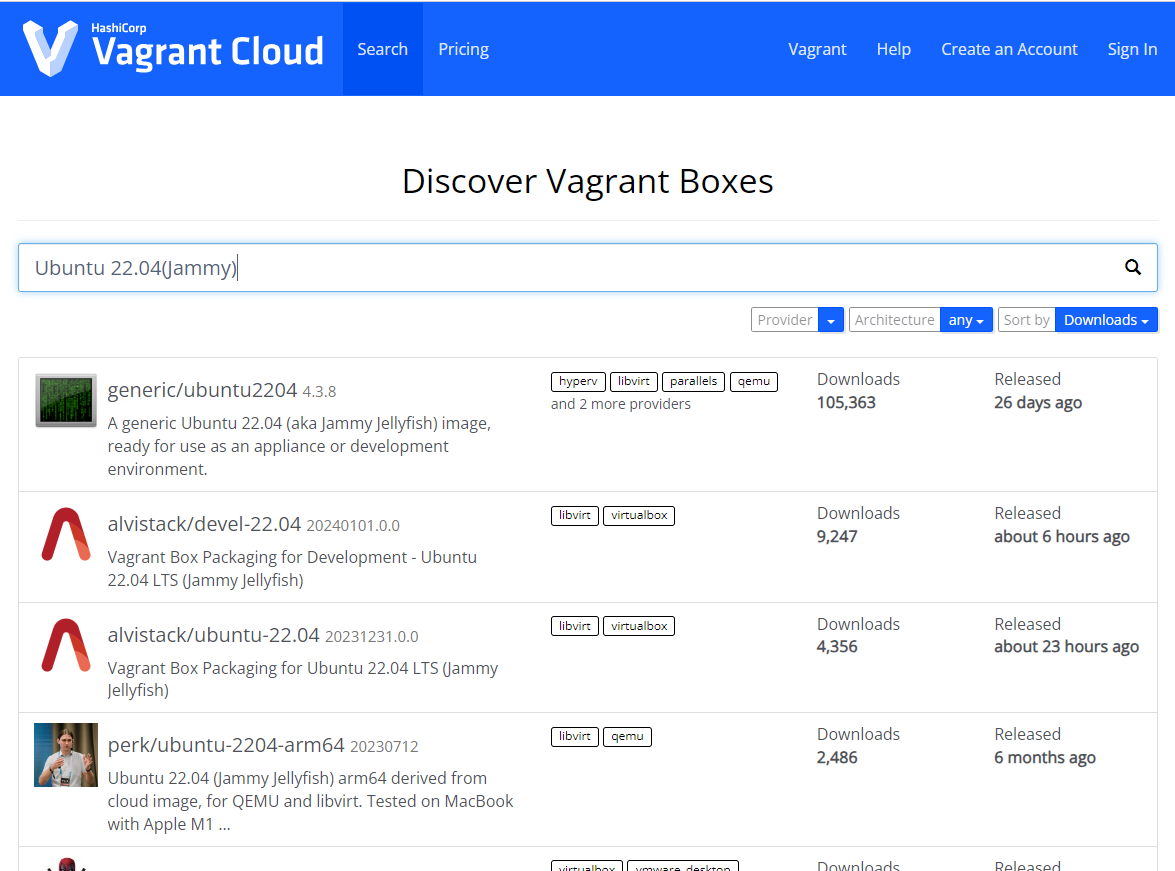Click alvistack logo beside devel-22.04
The width and height of the screenshot is (1175, 871).
[x=66, y=534]
